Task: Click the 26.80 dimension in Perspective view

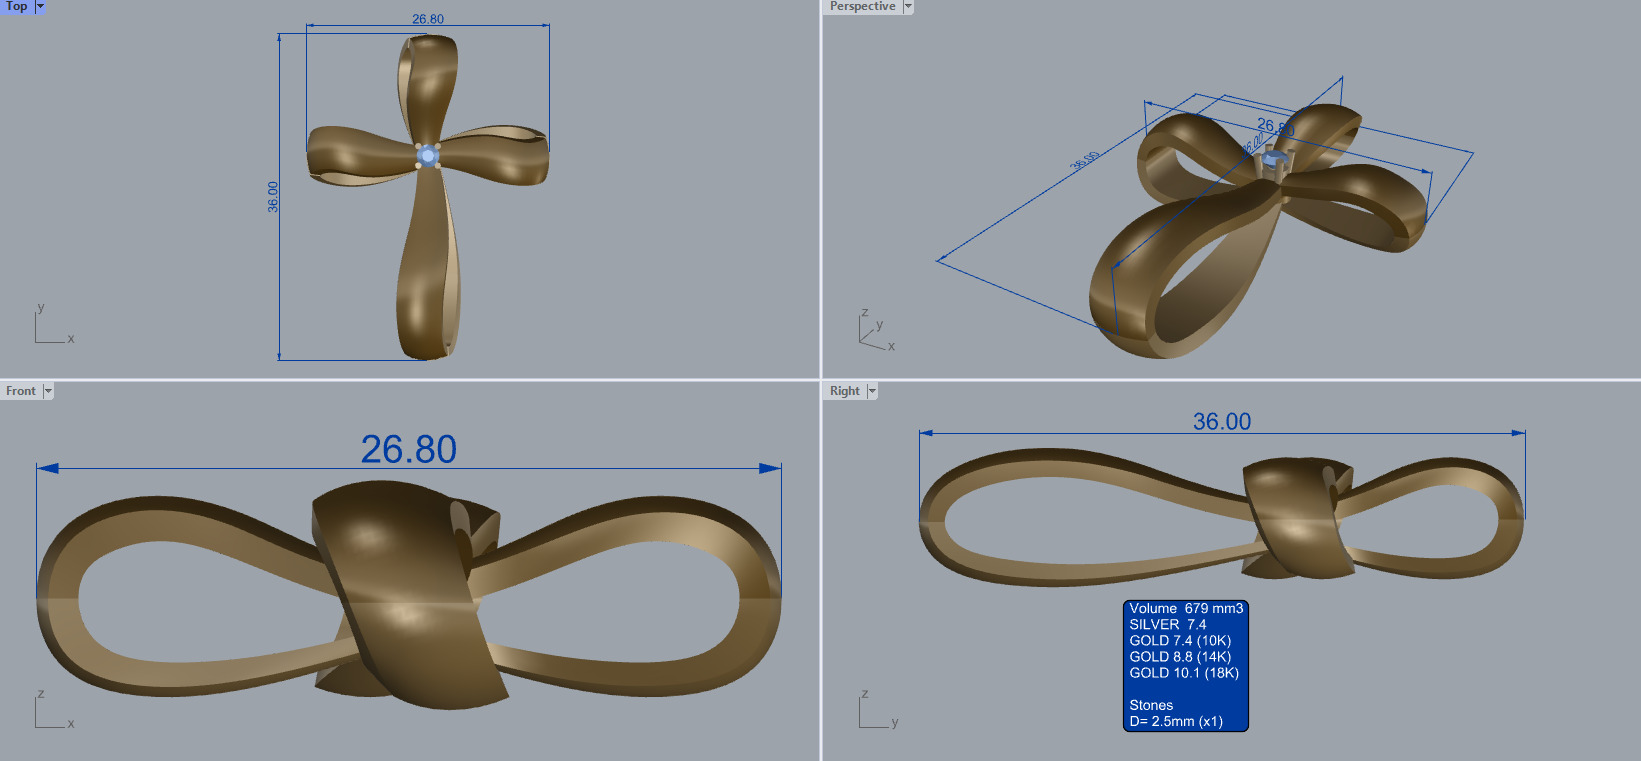Action: click(x=1275, y=127)
